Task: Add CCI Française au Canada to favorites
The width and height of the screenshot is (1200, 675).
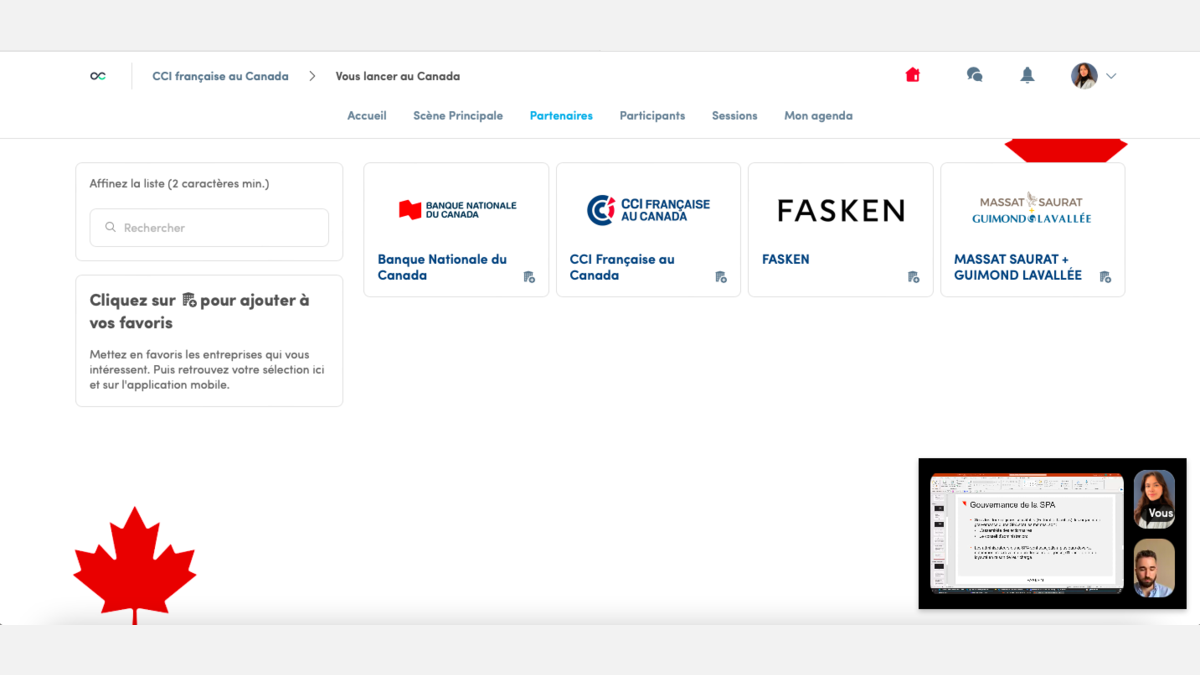Action: click(x=721, y=277)
